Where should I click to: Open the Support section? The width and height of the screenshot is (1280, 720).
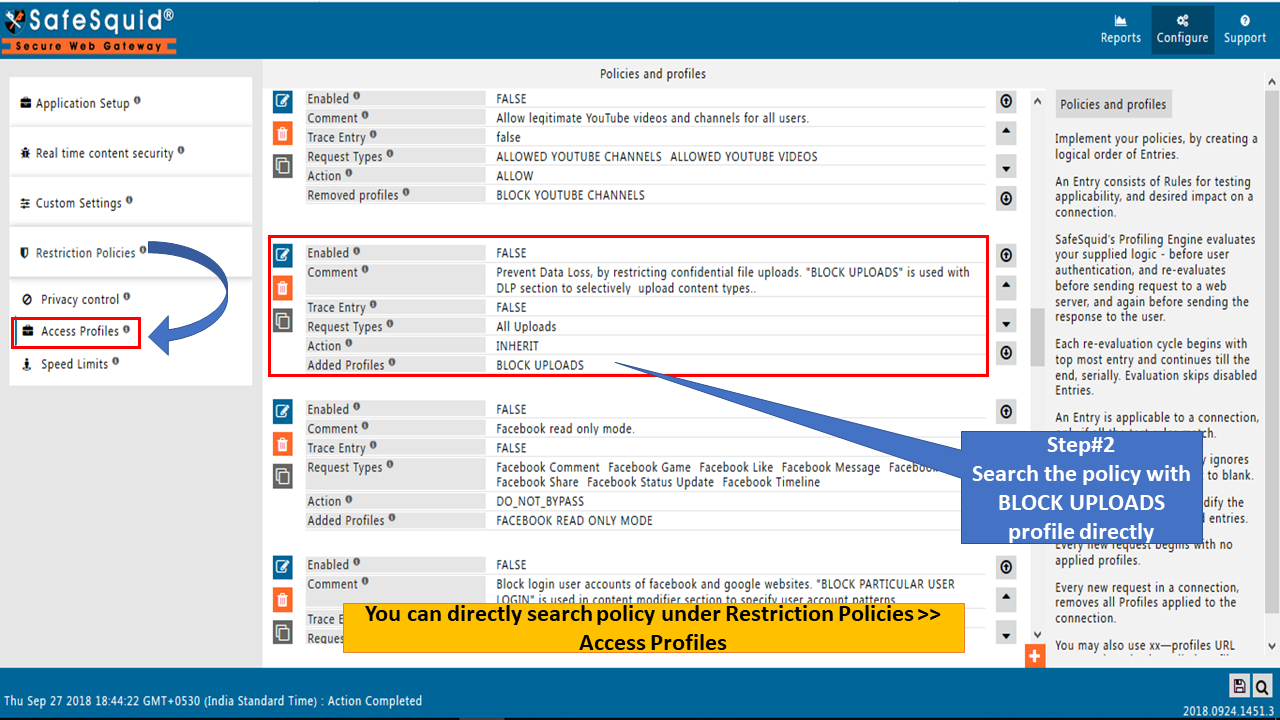pos(1245,30)
